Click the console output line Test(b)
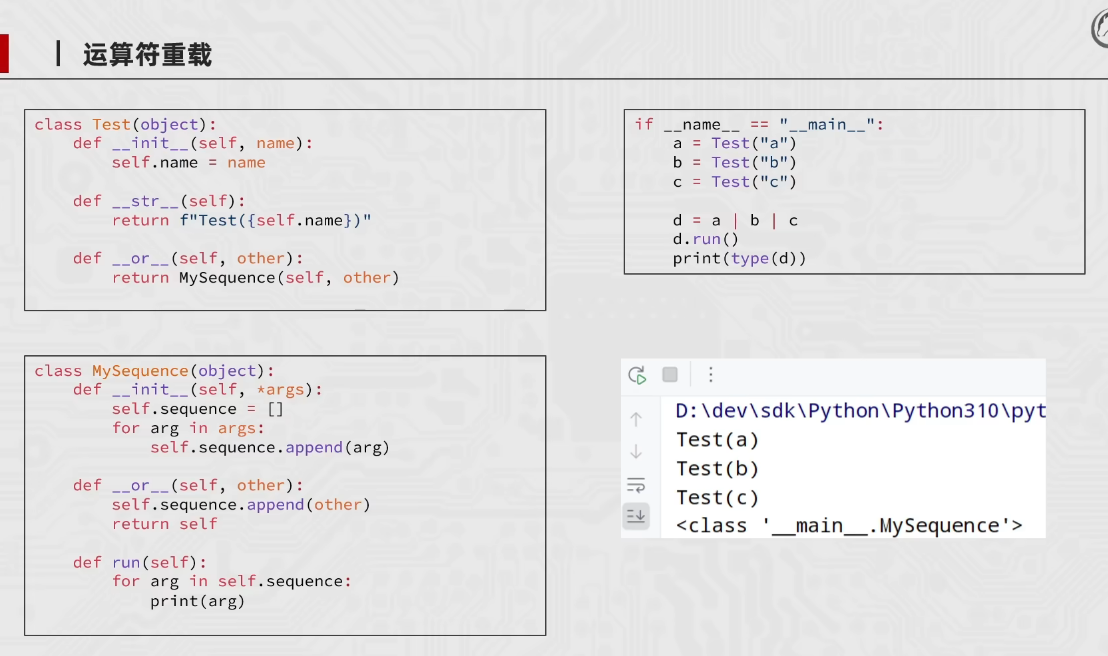Screen dimensions: 1108x656 pos(717,469)
